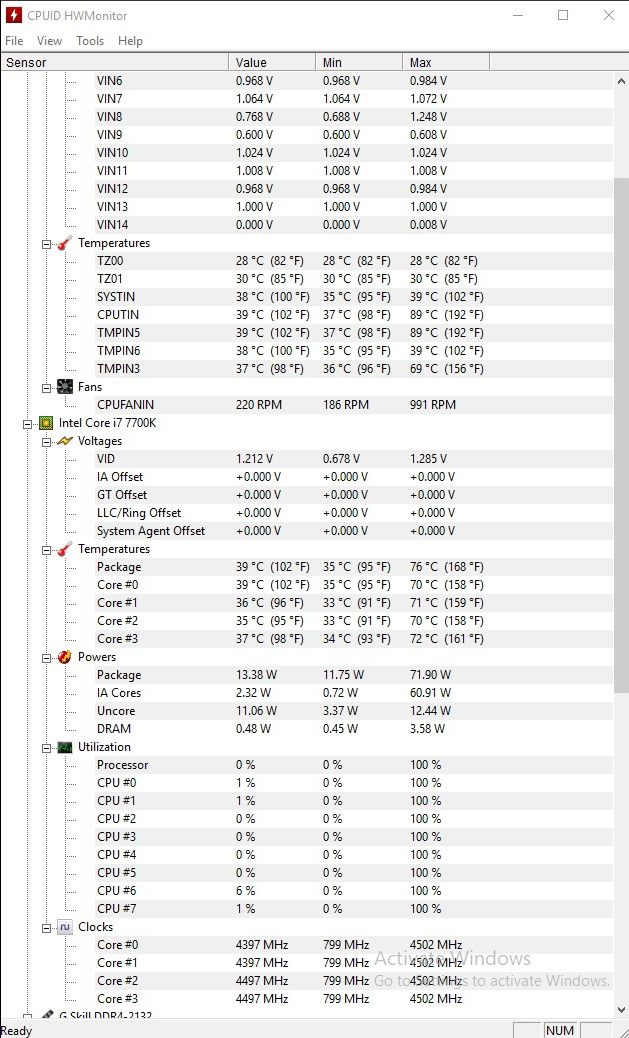
Task: Click the HWMonitor app icon in title bar
Action: point(14,16)
